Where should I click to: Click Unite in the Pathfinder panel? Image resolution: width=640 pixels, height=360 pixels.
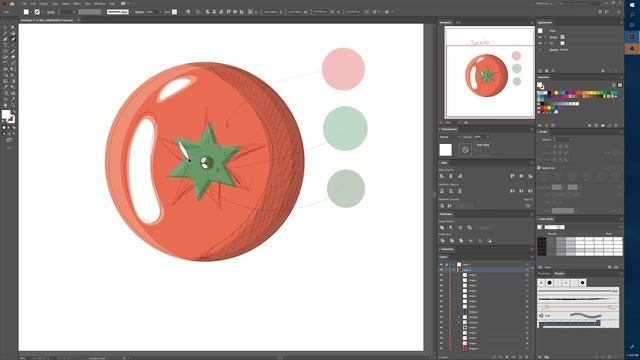click(x=442, y=227)
